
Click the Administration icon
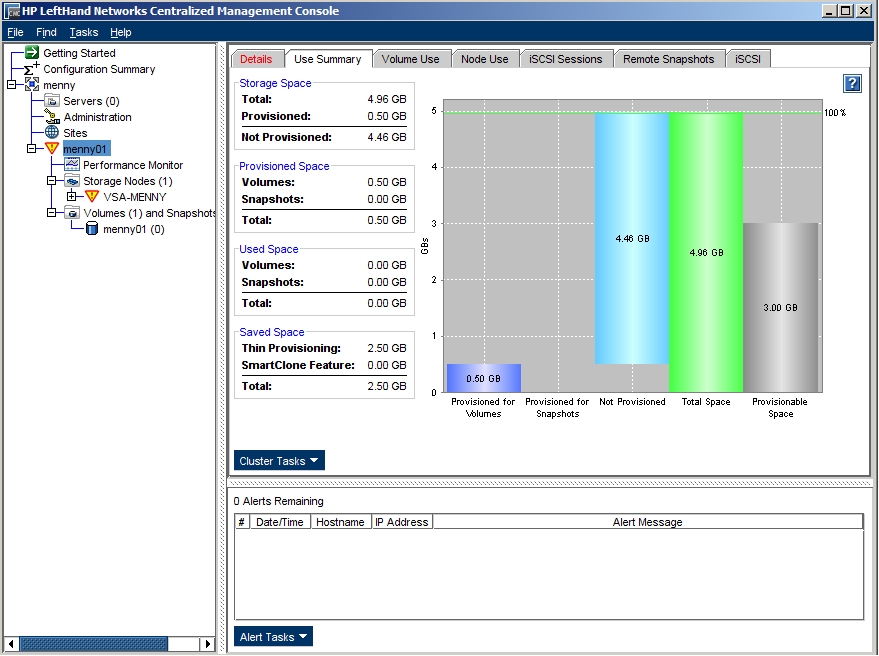click(x=52, y=117)
